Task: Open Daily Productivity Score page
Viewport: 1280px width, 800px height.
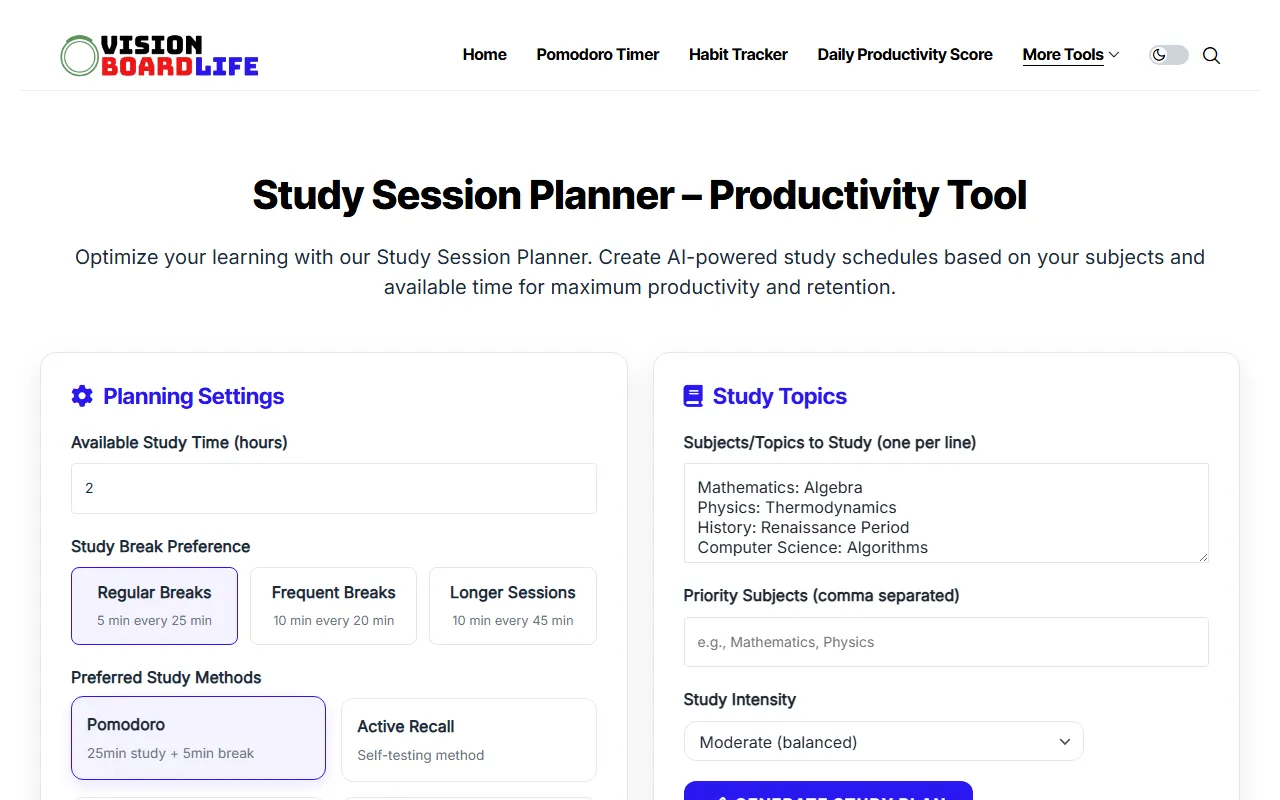Action: pos(904,55)
